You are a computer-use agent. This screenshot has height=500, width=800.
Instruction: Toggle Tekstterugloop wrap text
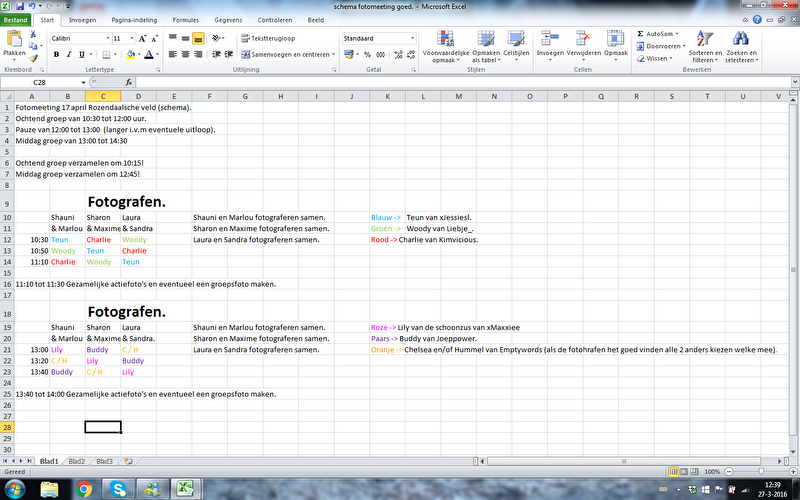tap(268, 38)
